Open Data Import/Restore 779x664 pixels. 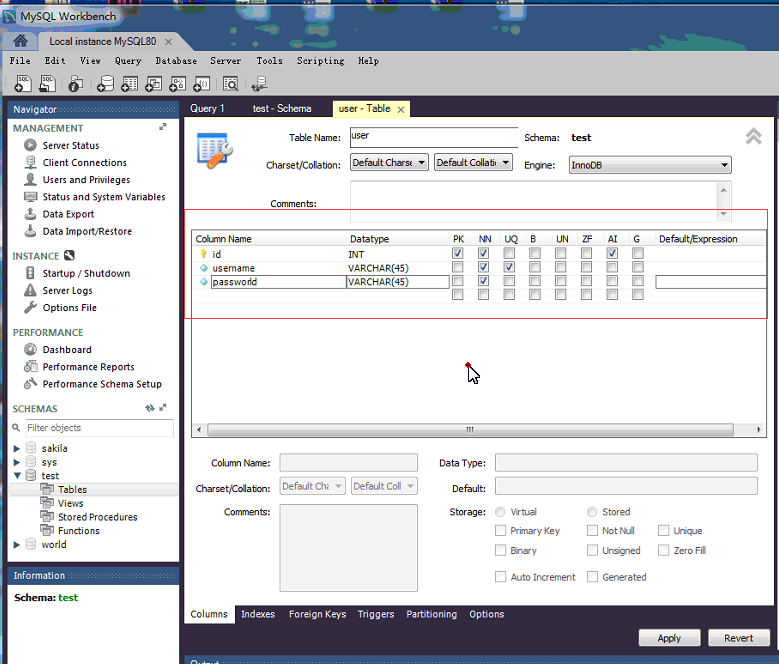pos(87,231)
